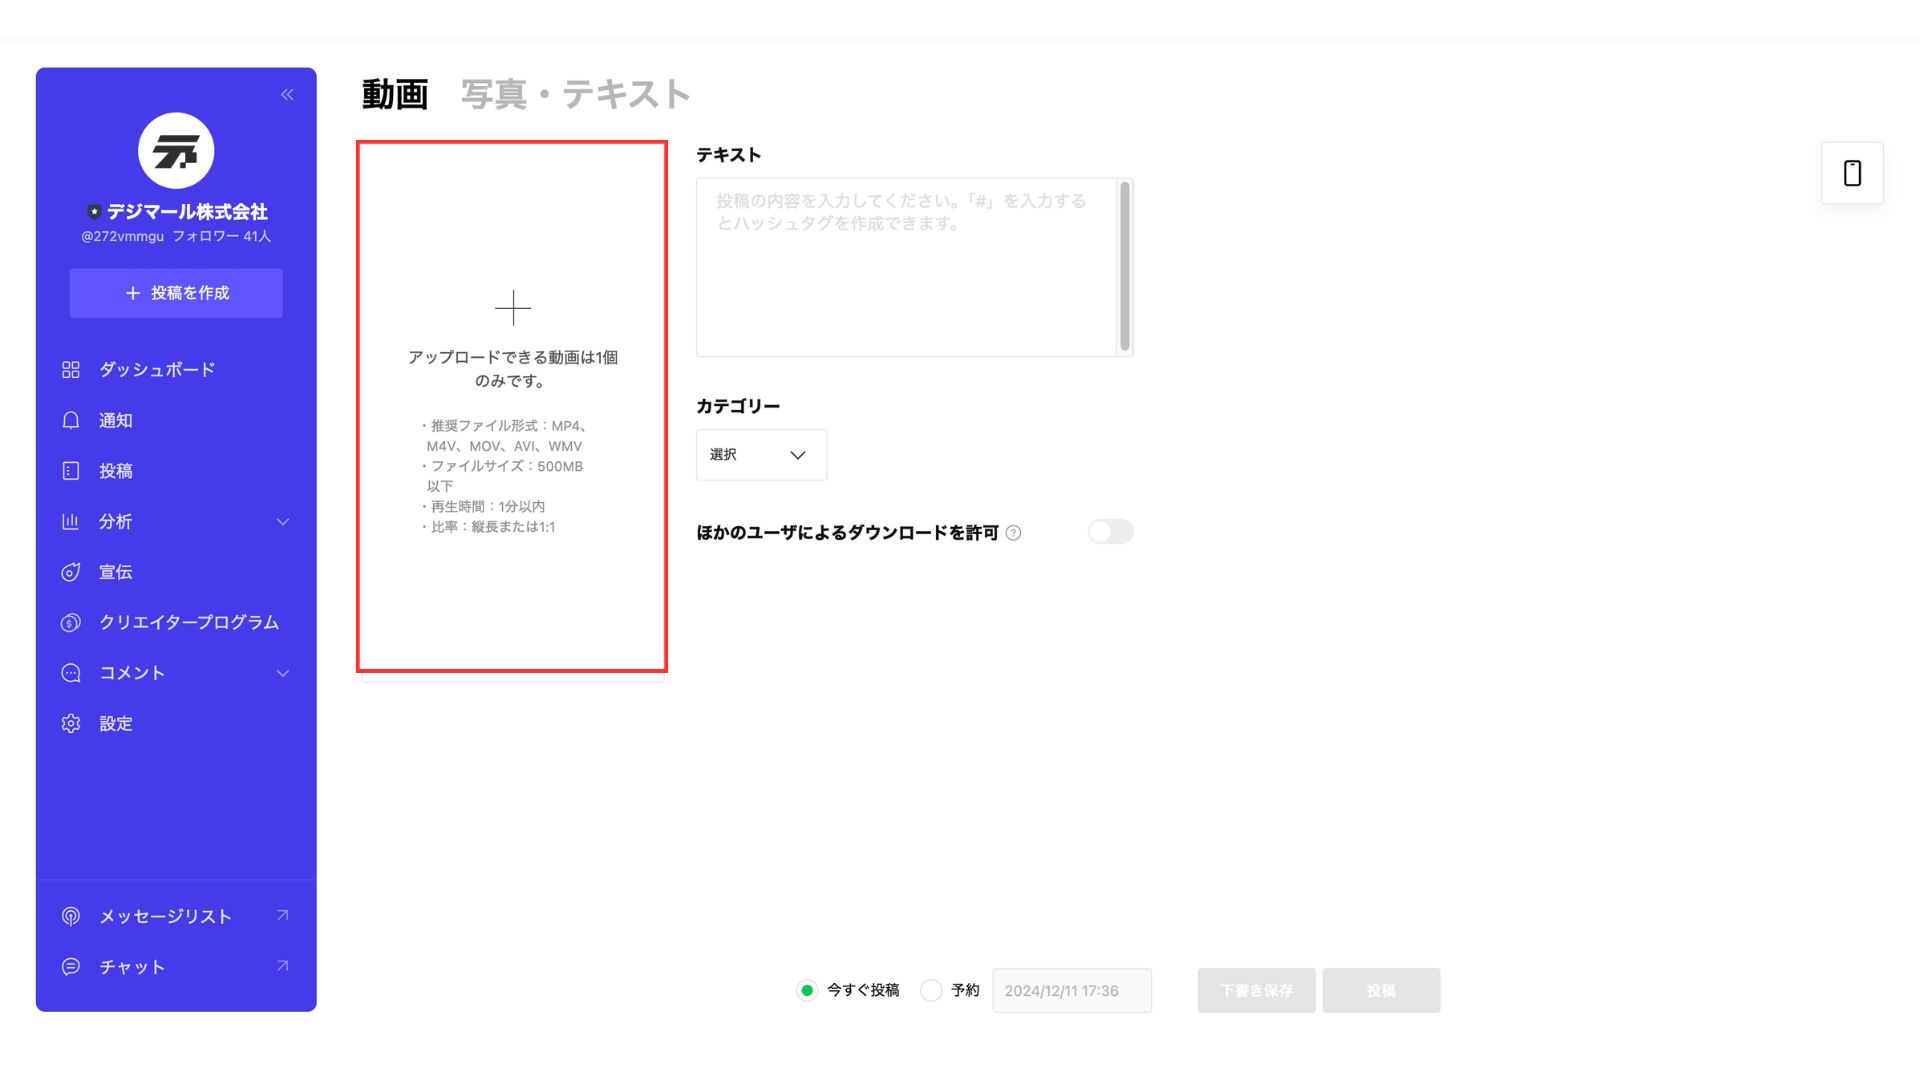Click the ダッシュボード grid icon
The image size is (1920, 1080).
click(x=70, y=370)
